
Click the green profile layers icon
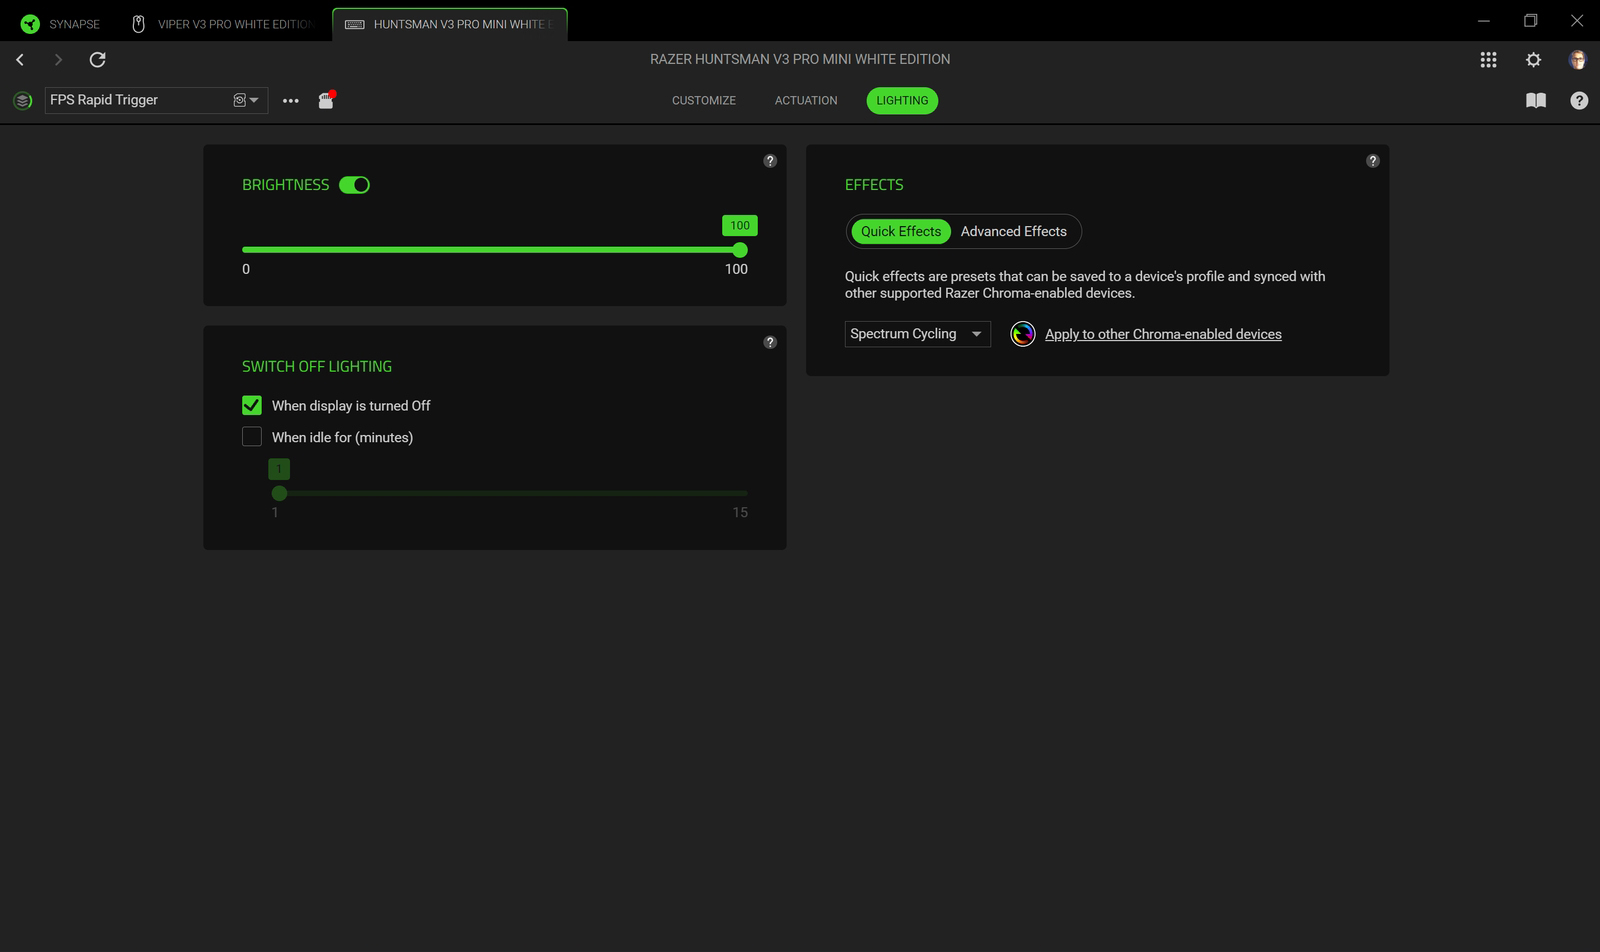[23, 100]
